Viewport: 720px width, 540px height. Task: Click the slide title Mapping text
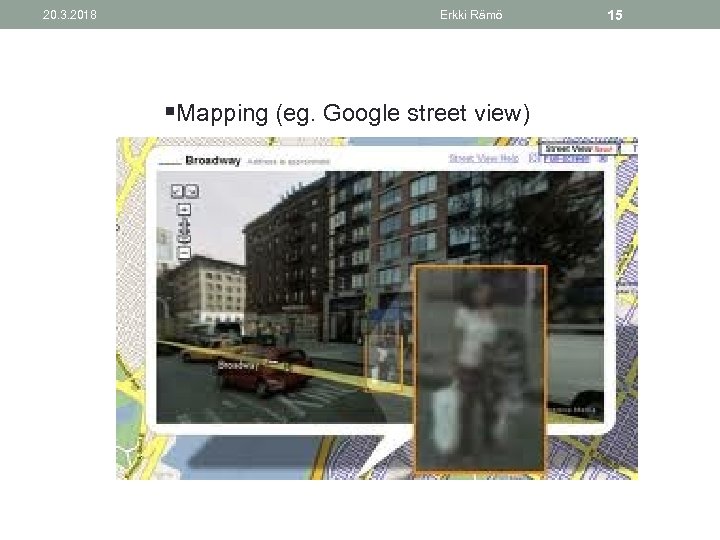click(x=353, y=113)
